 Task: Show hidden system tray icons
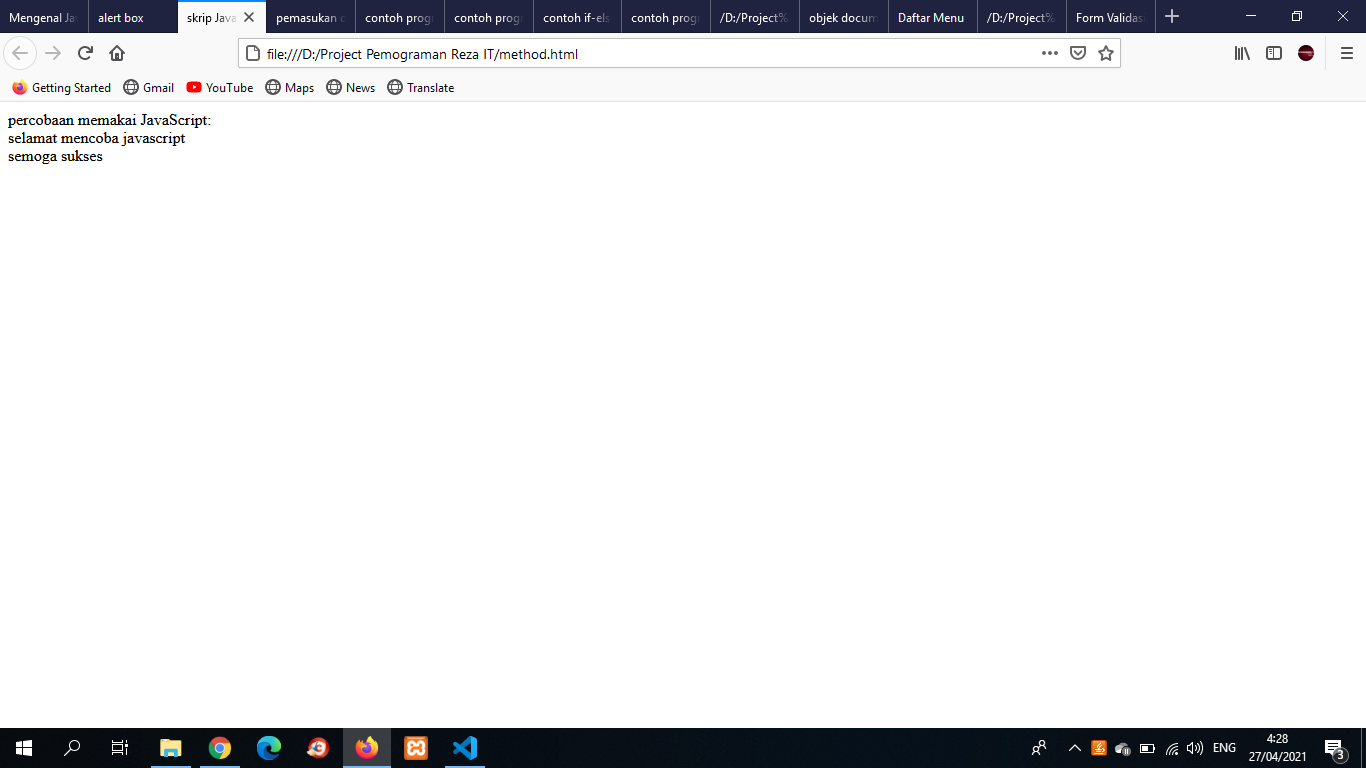(1075, 748)
